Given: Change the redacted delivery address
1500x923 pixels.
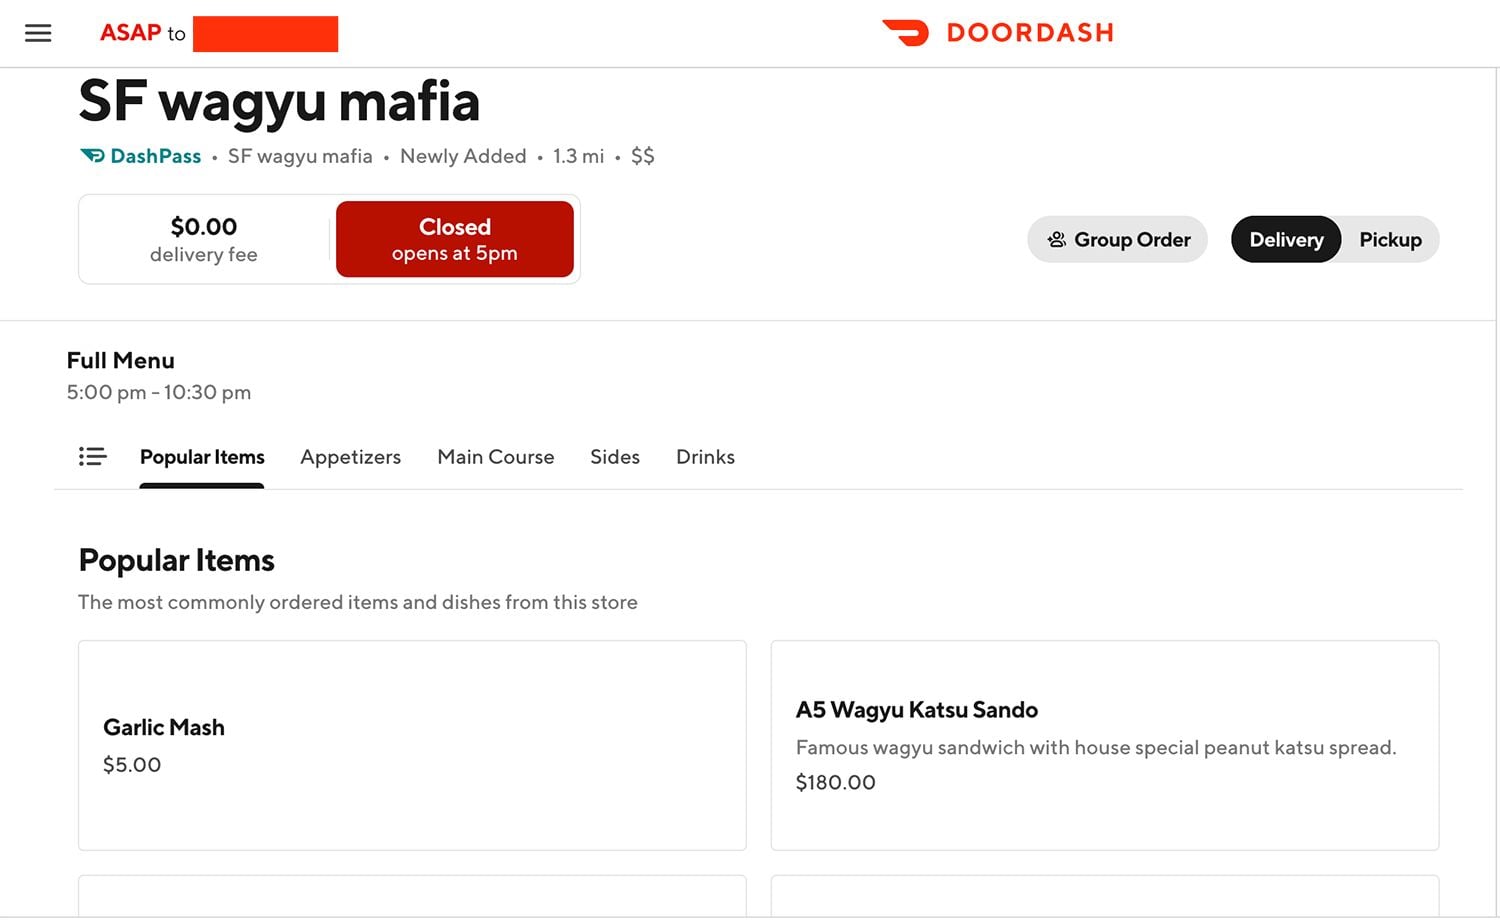Looking at the screenshot, I should [265, 34].
